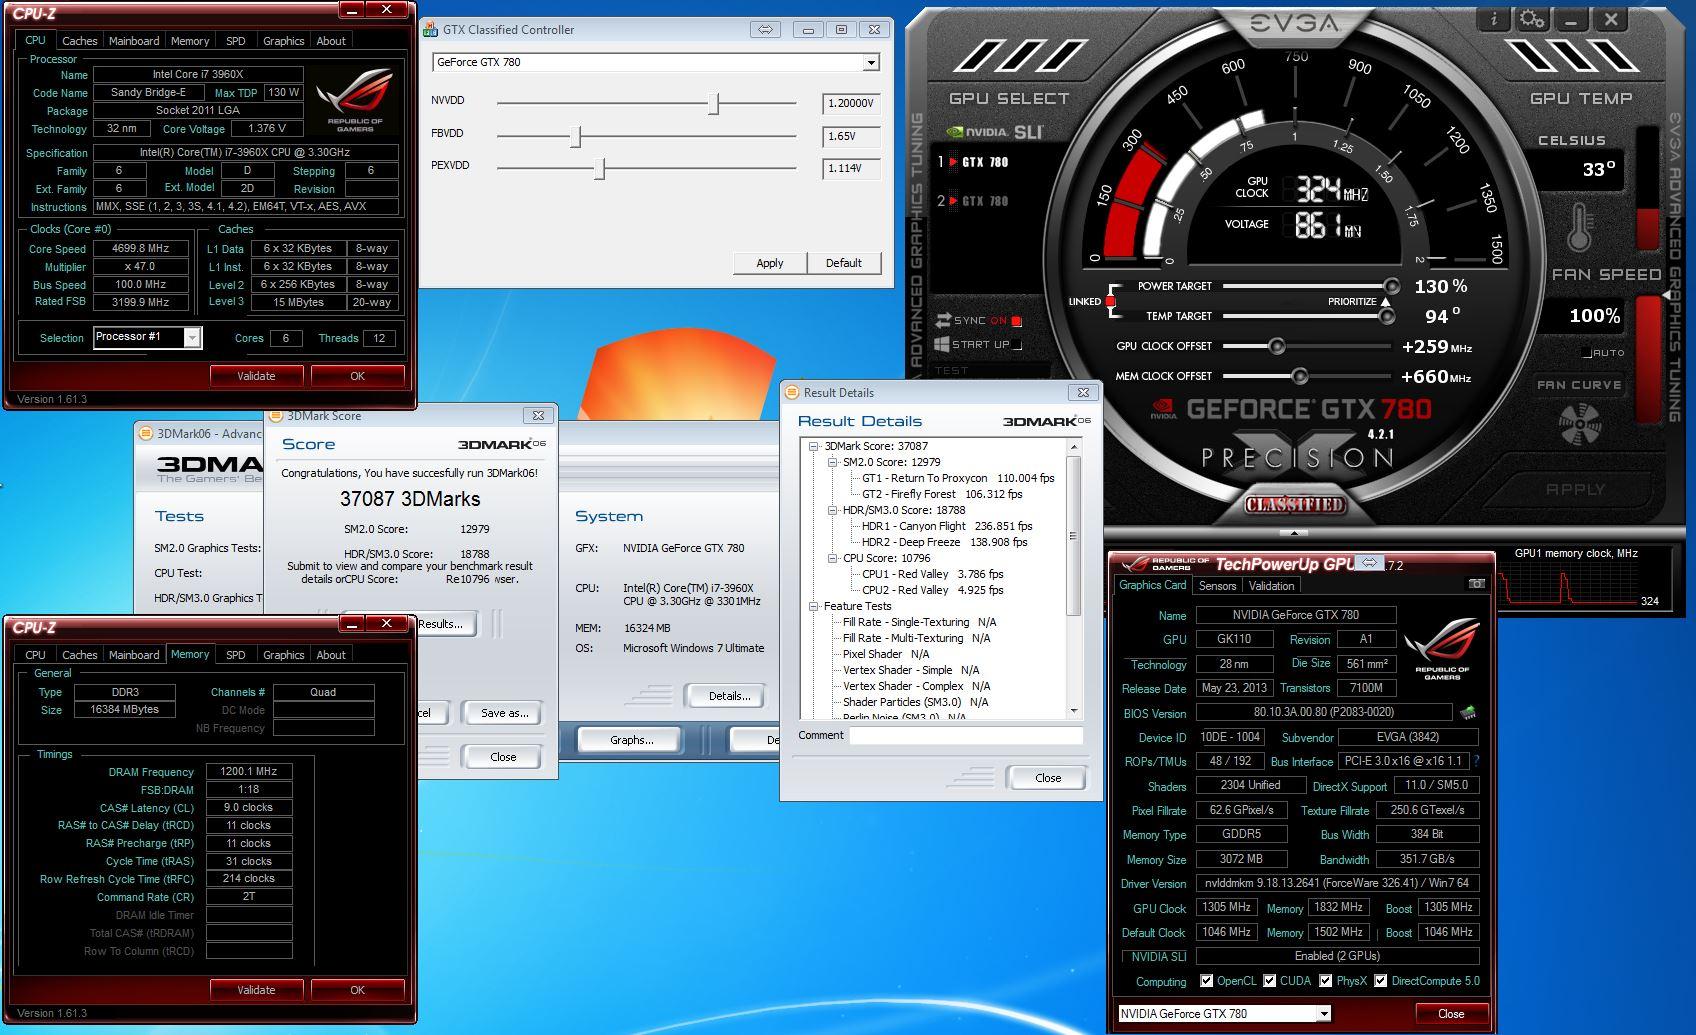The height and width of the screenshot is (1035, 1696).
Task: Click the PEXVDD 1.114V value field
Action: click(x=851, y=168)
